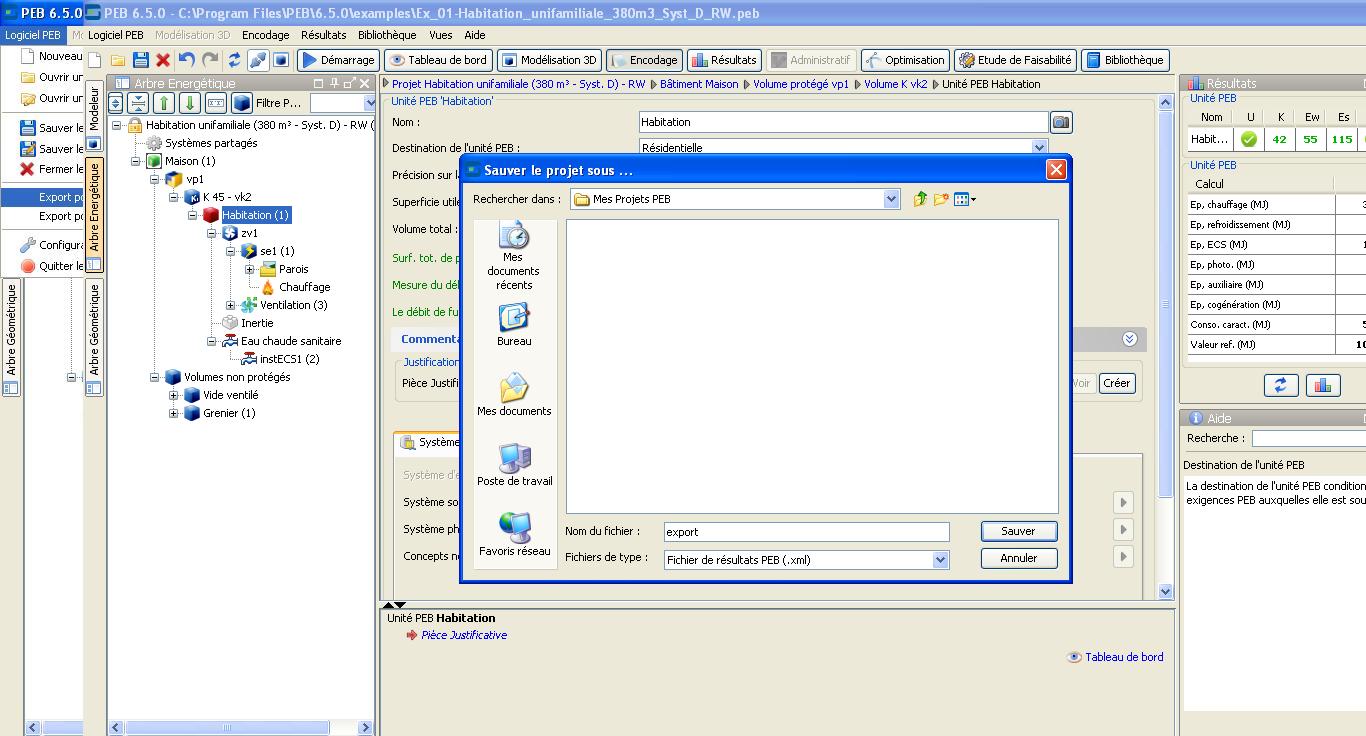Click the red X delete toolbar icon
1366x736 pixels.
pos(163,60)
